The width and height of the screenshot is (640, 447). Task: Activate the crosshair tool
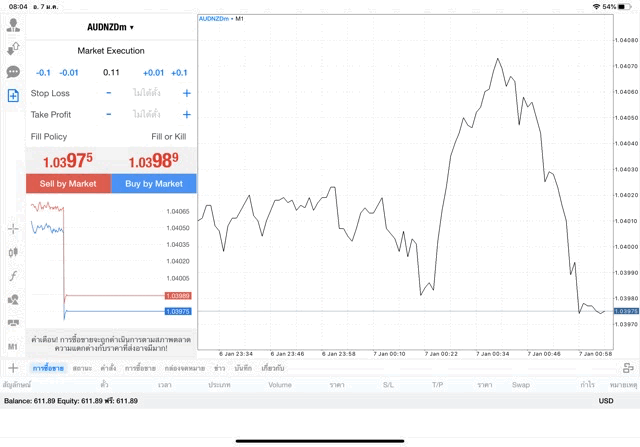(x=13, y=228)
